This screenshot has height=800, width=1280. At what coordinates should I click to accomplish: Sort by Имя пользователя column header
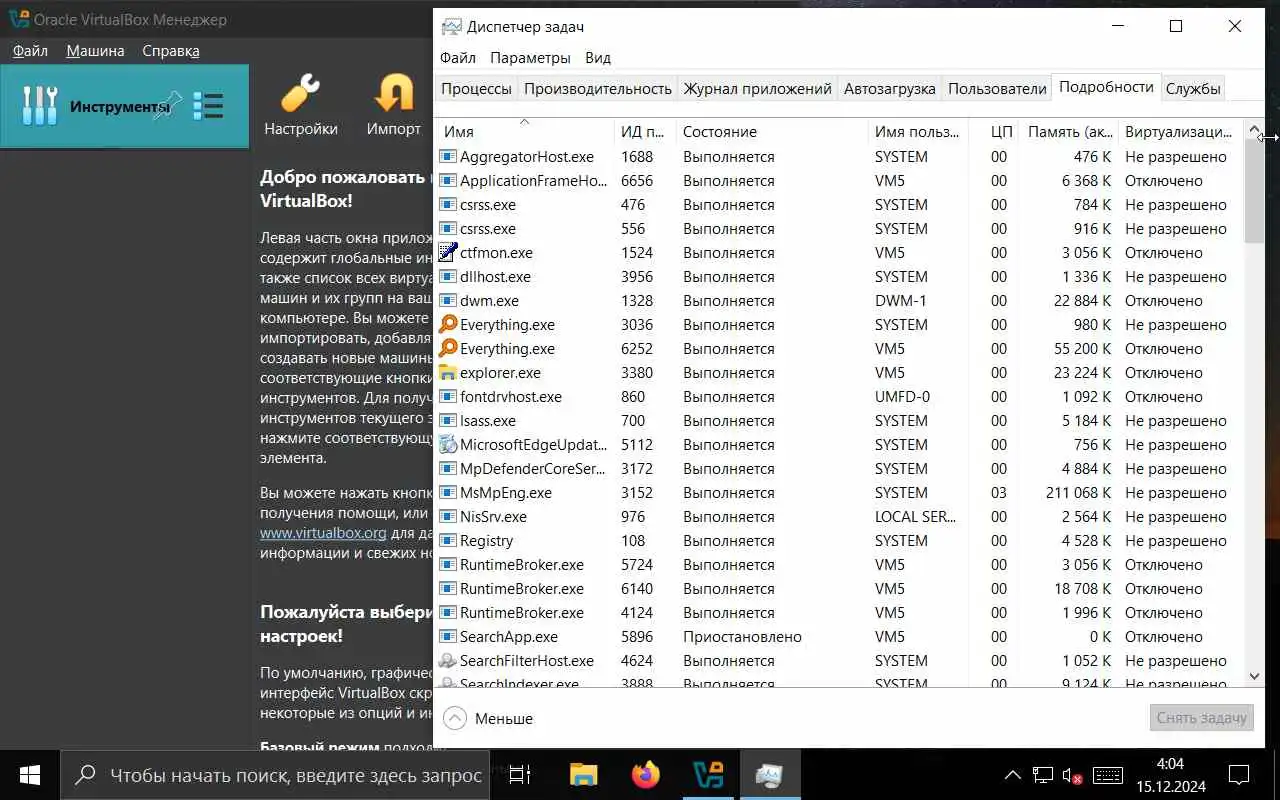click(x=918, y=131)
